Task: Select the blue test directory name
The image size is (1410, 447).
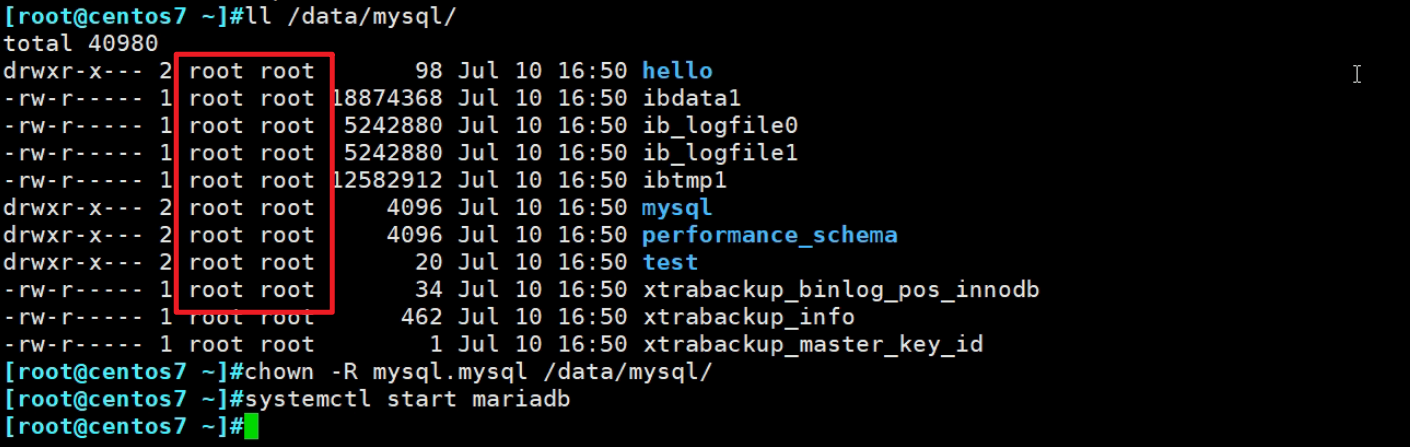Action: point(670,262)
